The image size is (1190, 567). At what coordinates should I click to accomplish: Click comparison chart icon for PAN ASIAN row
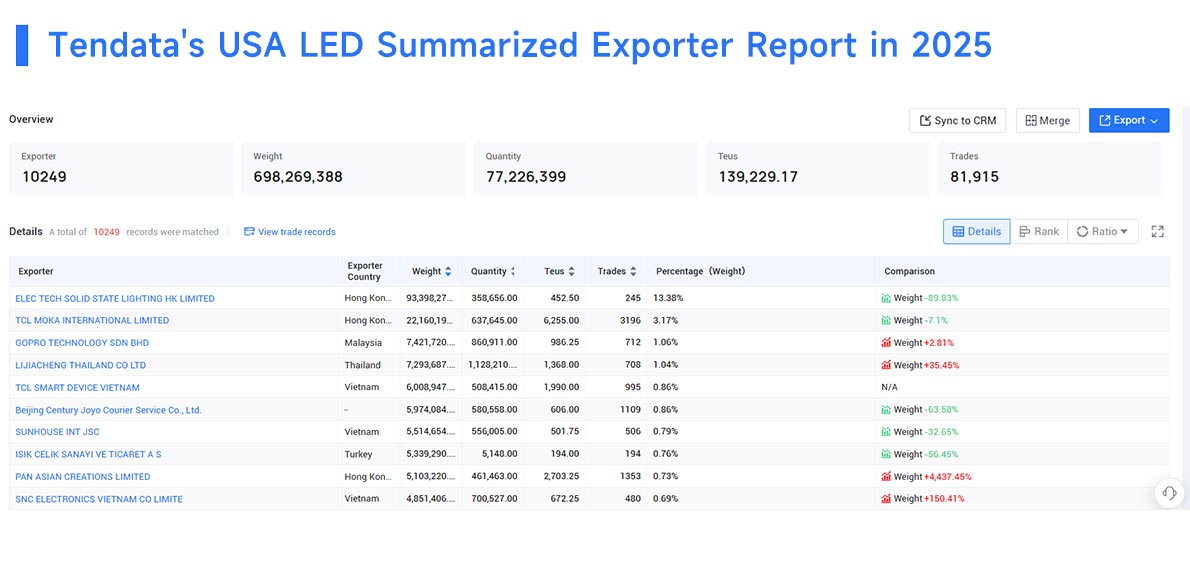886,477
